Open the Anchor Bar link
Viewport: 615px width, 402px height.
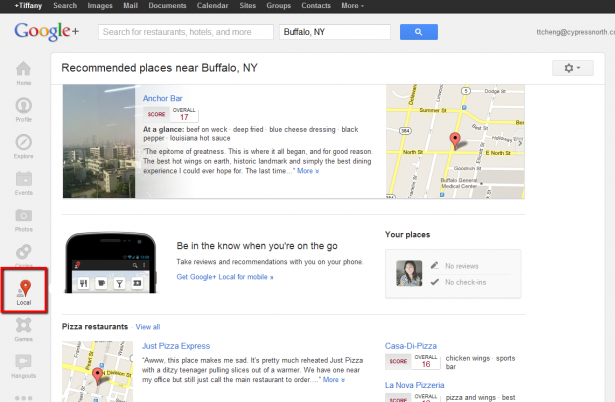pos(162,98)
